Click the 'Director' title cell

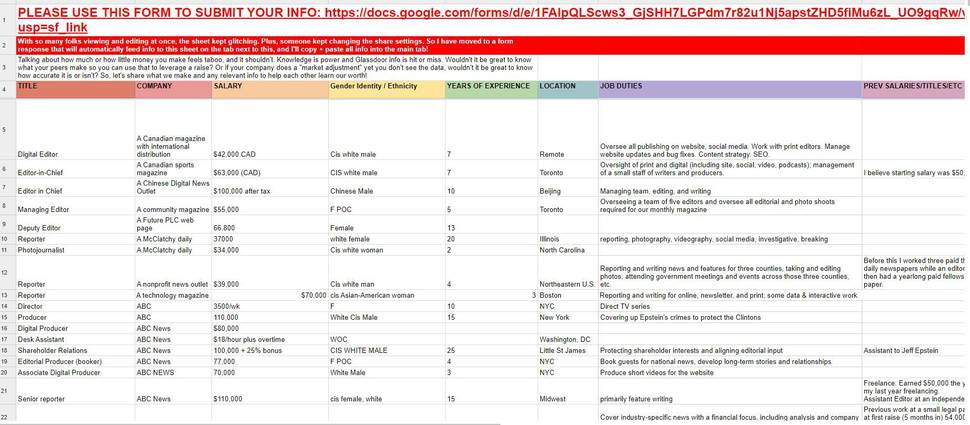coord(75,306)
